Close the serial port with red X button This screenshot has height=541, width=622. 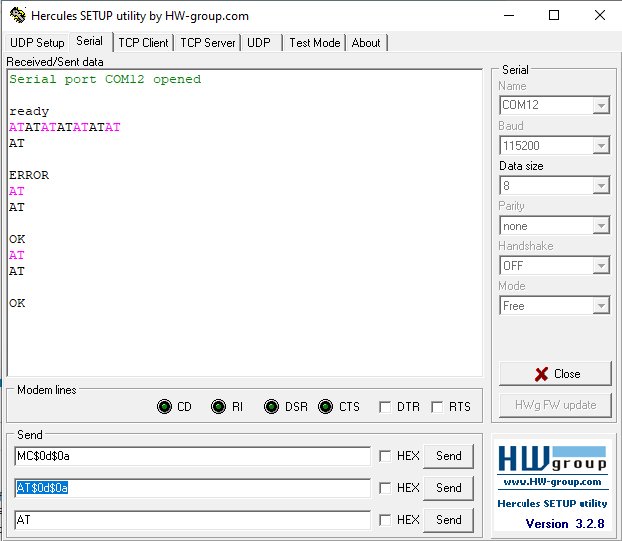click(555, 374)
